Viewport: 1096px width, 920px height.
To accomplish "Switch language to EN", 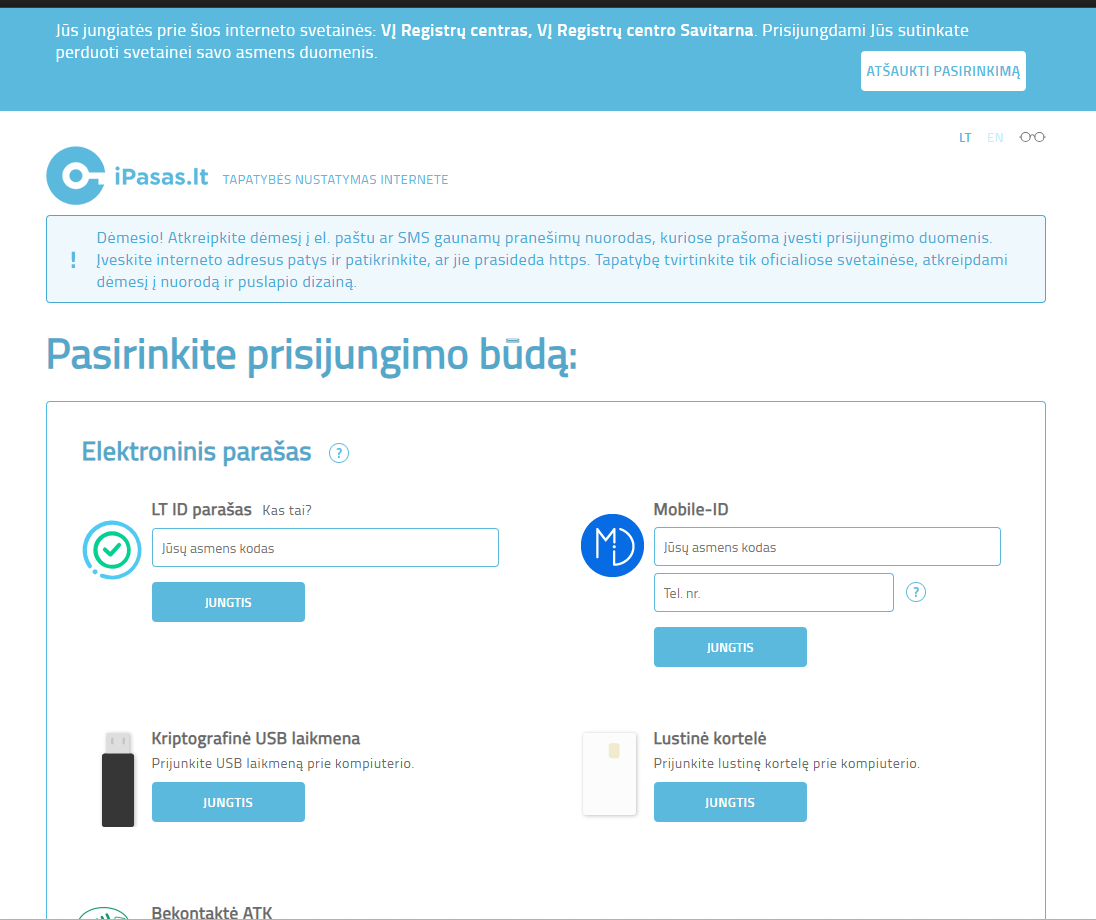I will tap(995, 138).
